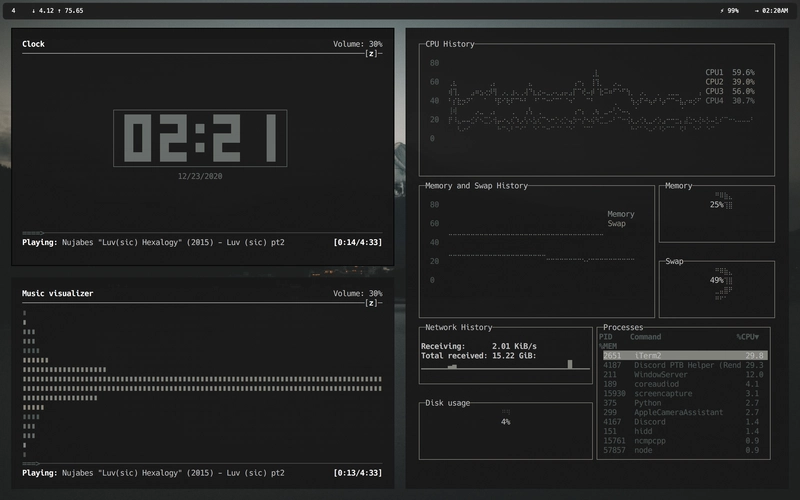The image size is (800, 500).
Task: Select the screencapture process row
Action: pos(683,393)
